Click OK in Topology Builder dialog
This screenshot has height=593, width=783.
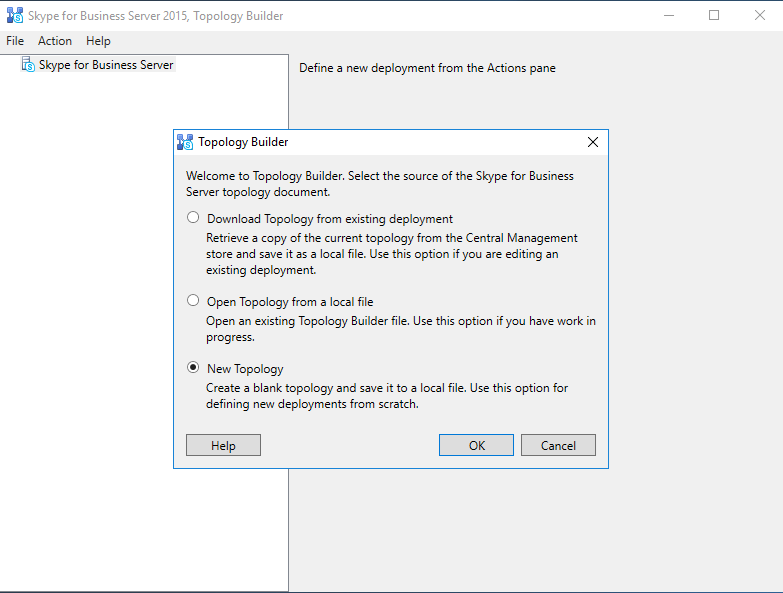pos(476,445)
